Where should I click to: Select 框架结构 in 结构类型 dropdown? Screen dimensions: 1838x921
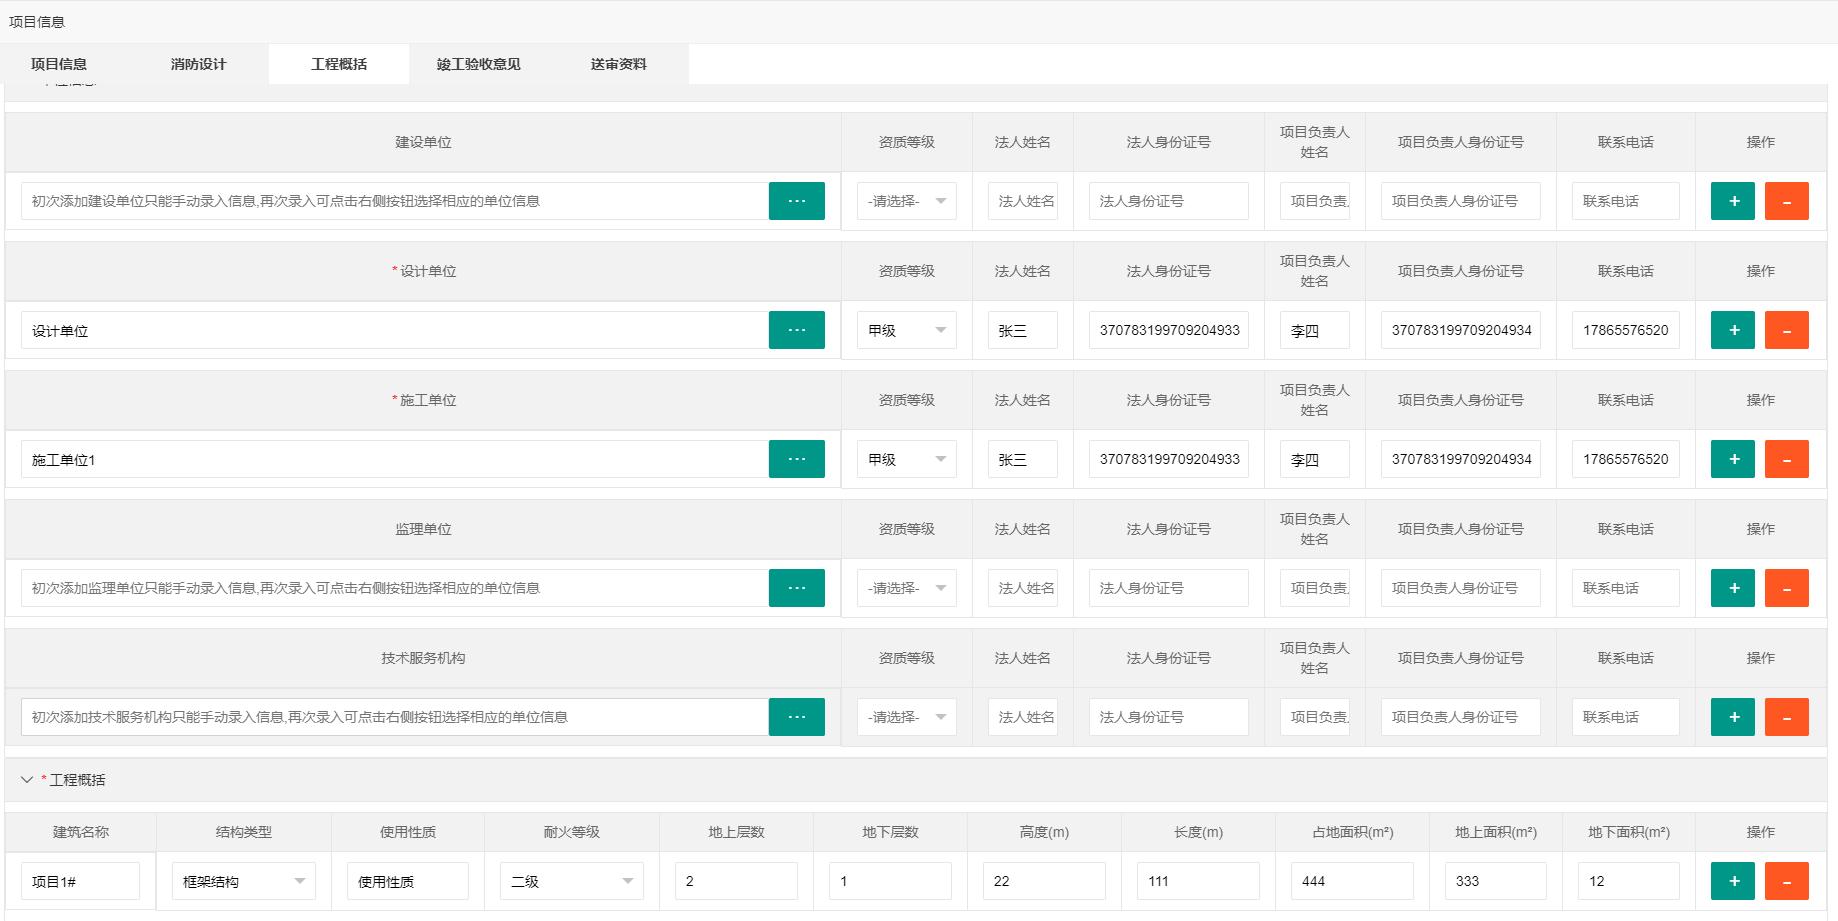point(242,880)
